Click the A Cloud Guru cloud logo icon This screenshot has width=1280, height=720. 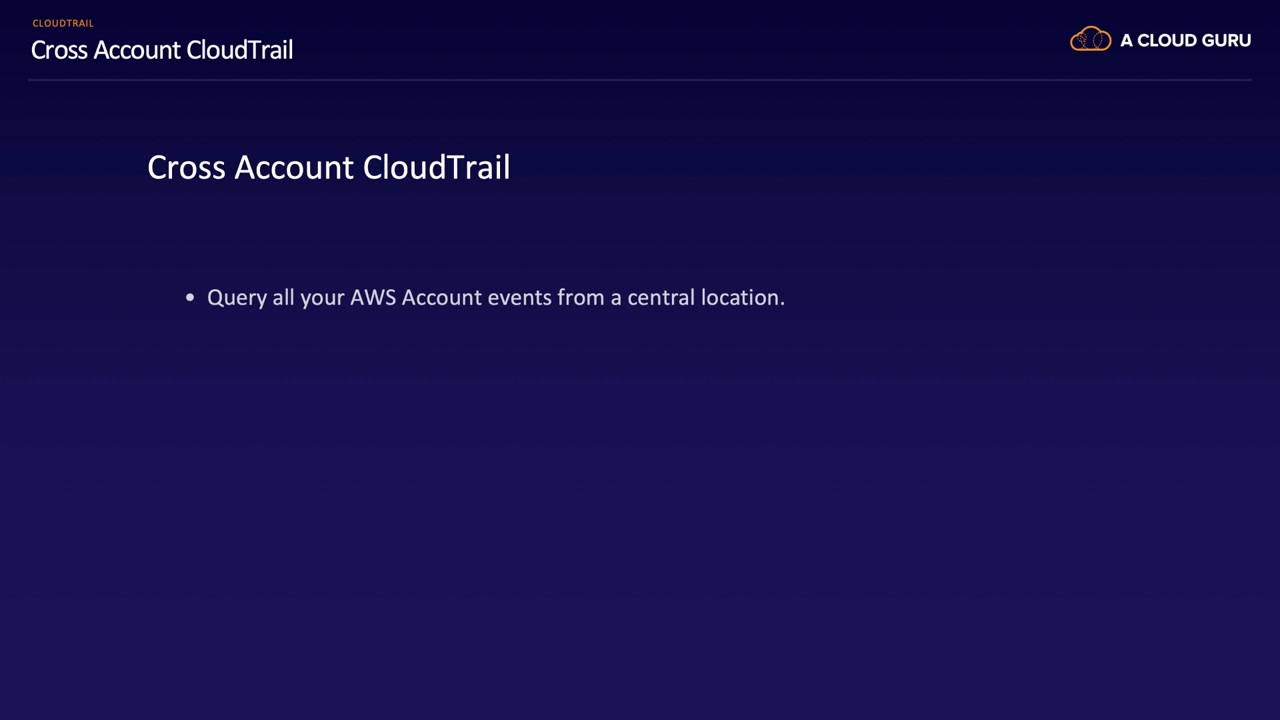(1090, 40)
